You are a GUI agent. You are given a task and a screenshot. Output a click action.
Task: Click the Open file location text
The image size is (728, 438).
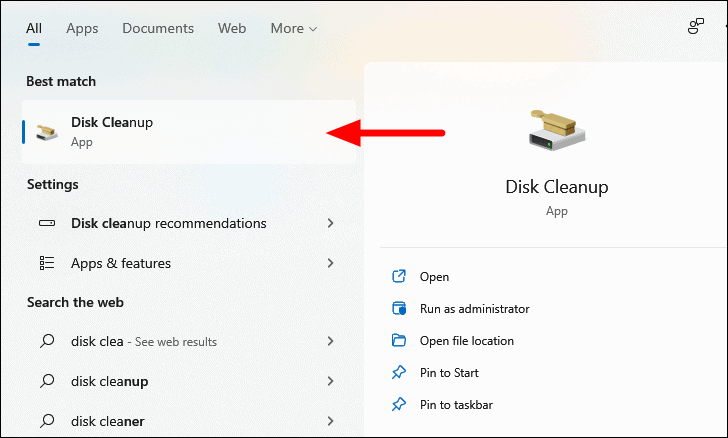[x=467, y=341]
